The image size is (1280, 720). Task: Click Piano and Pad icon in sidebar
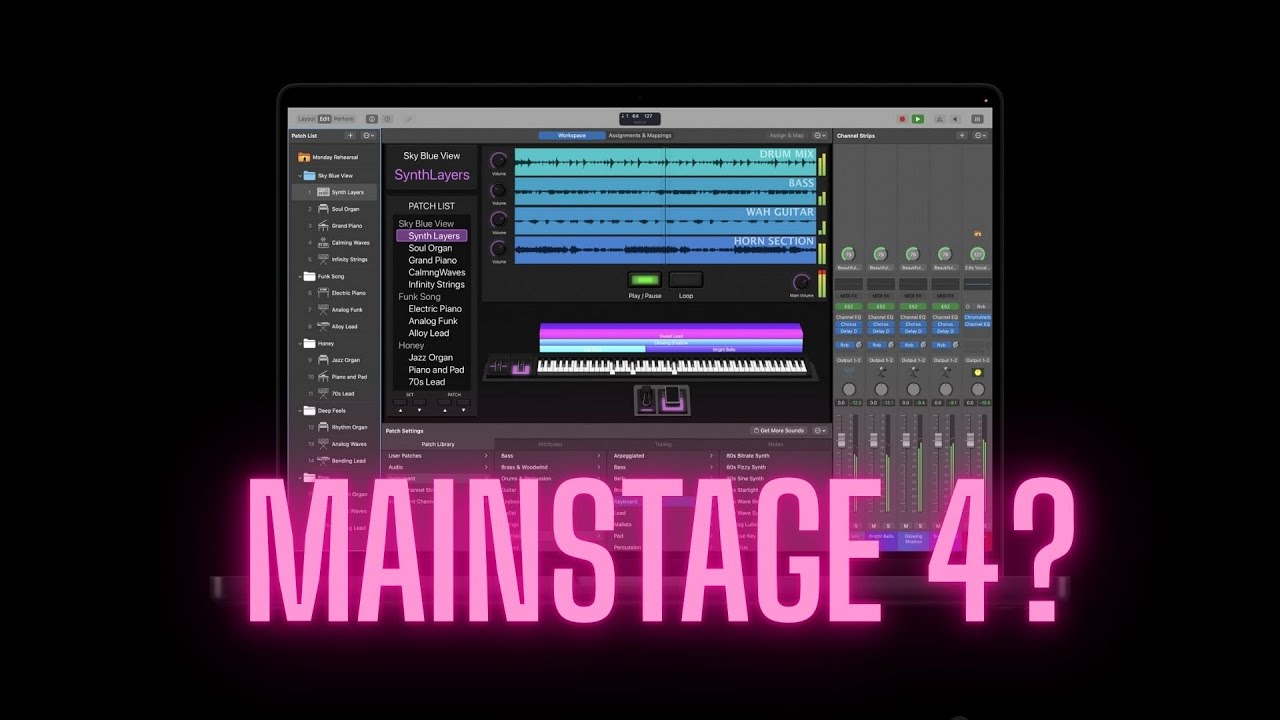coord(323,377)
